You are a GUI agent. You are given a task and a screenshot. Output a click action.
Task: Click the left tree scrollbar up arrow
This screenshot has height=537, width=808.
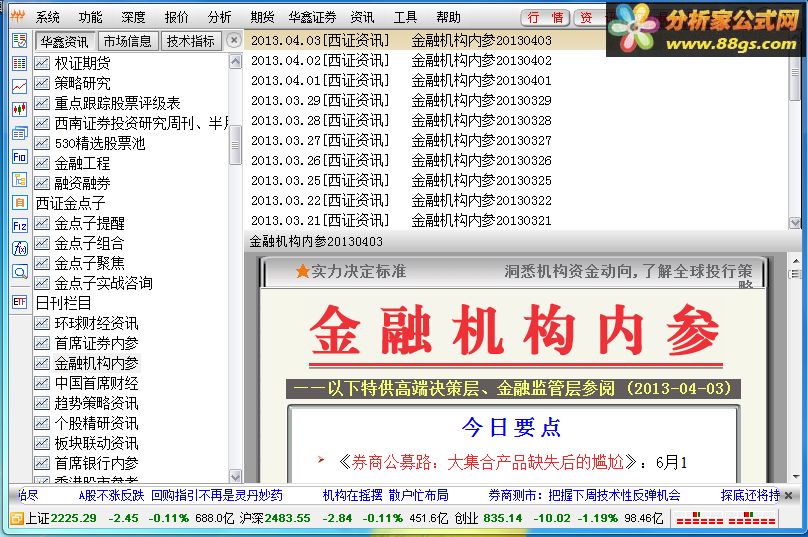tap(235, 62)
